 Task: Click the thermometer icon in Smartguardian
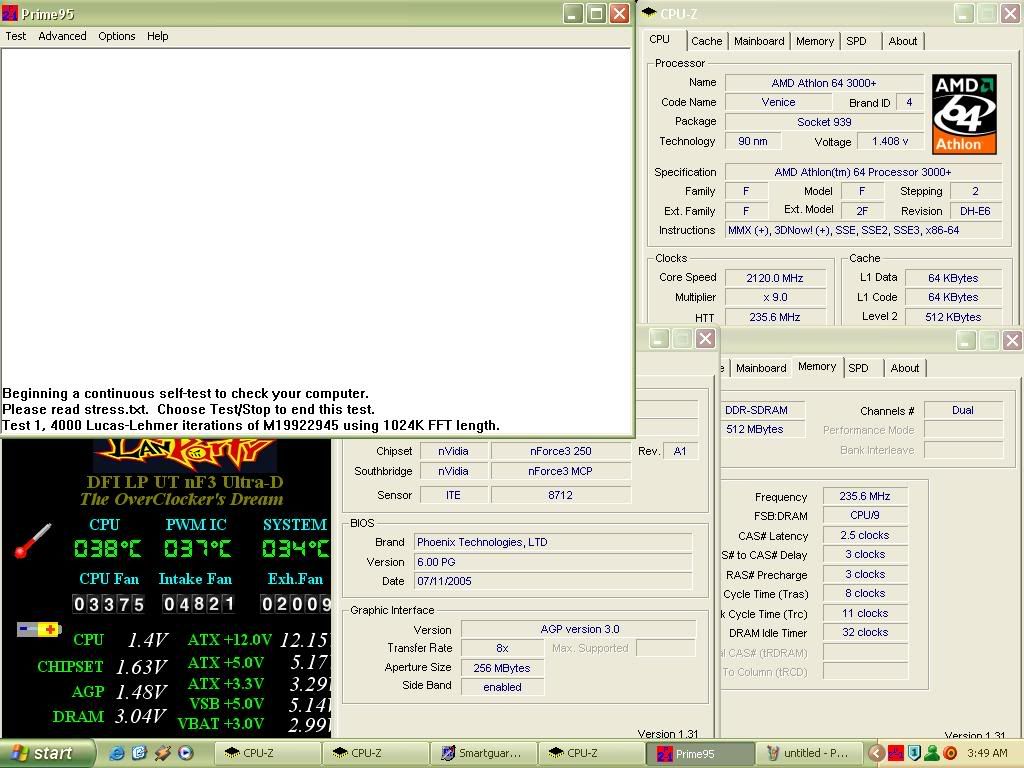click(33, 541)
